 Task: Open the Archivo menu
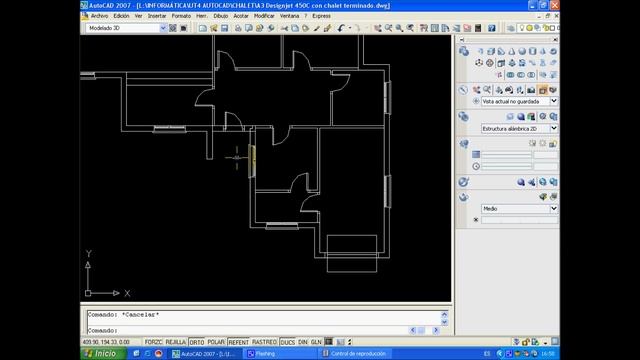tap(99, 16)
